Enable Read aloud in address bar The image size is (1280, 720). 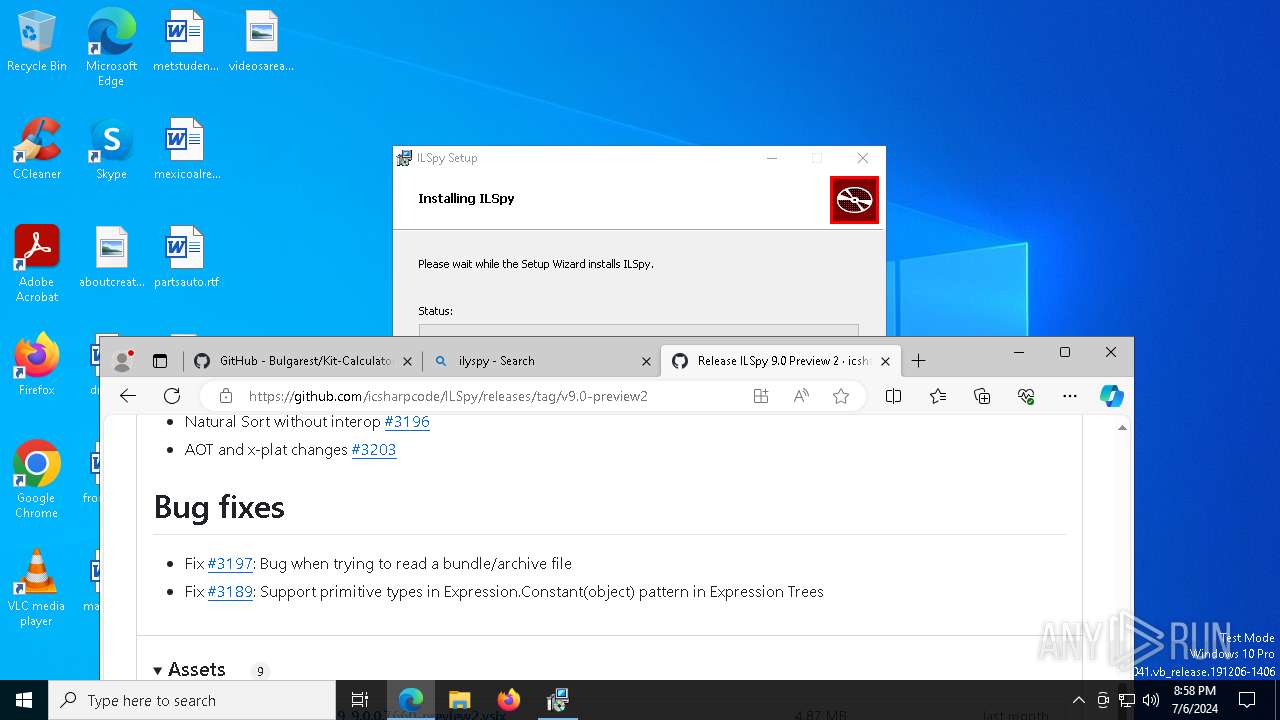[801, 396]
